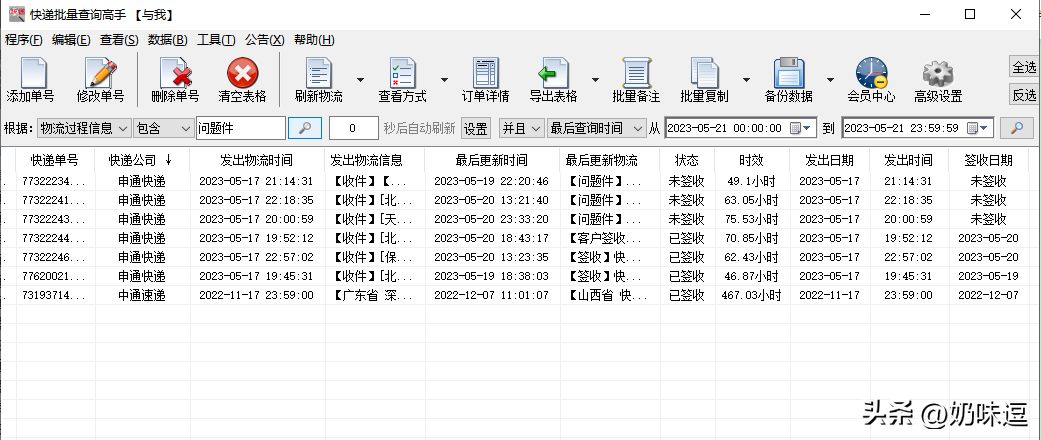Sort by 最后更新物流 column header
Screen dimensions: 1041x440
pos(609,160)
